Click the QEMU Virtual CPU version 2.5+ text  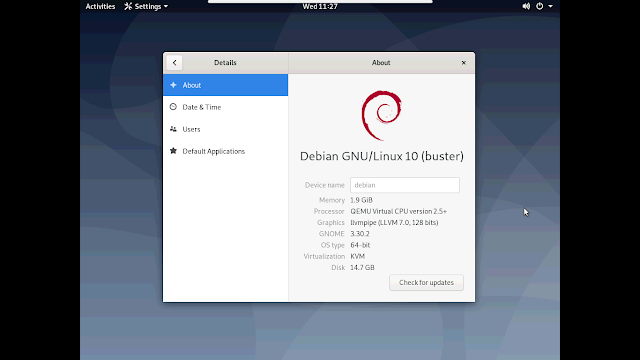click(x=398, y=211)
